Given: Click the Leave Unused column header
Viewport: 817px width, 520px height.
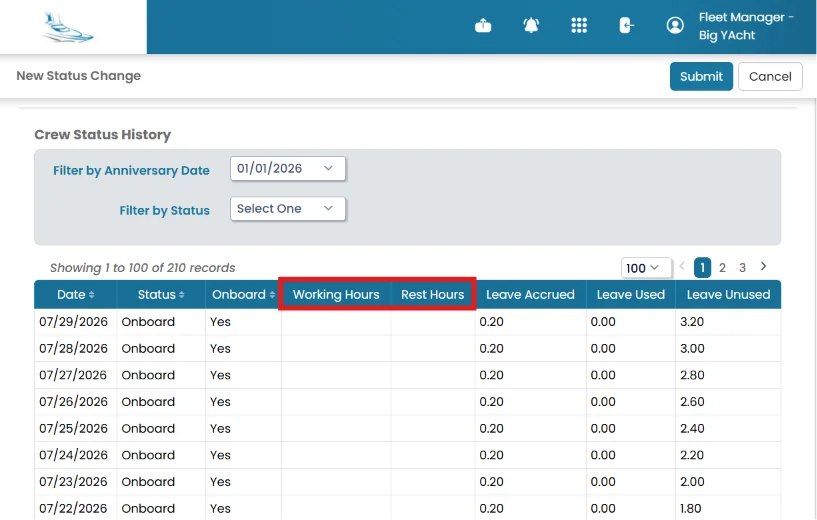Looking at the screenshot, I should click(x=728, y=294).
